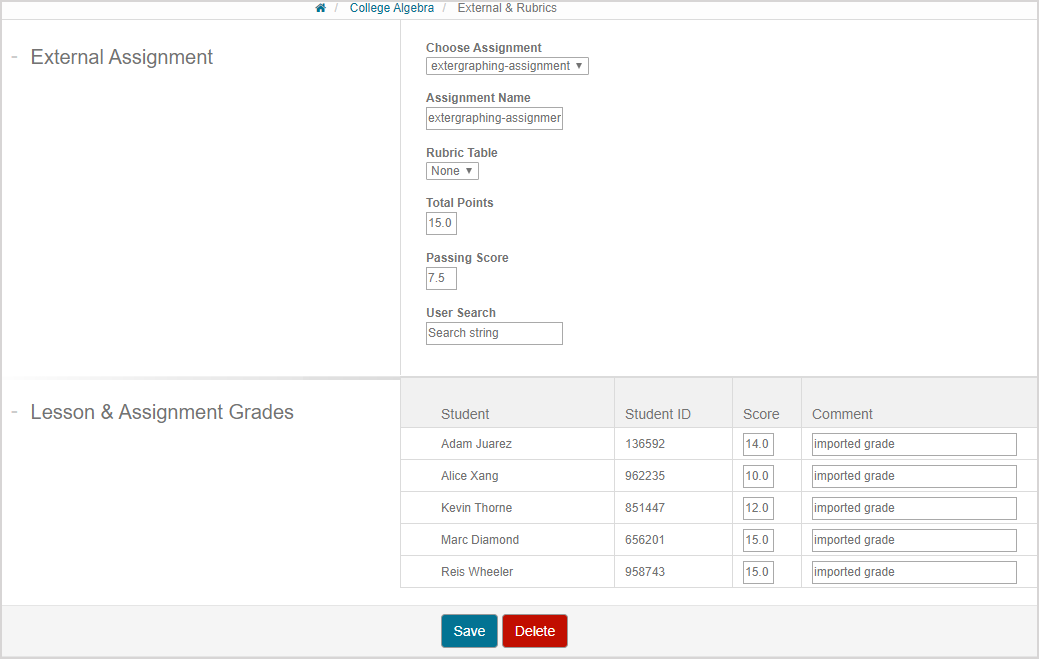Open the Rubric Table dropdown
This screenshot has height=659, width=1039.
click(452, 171)
